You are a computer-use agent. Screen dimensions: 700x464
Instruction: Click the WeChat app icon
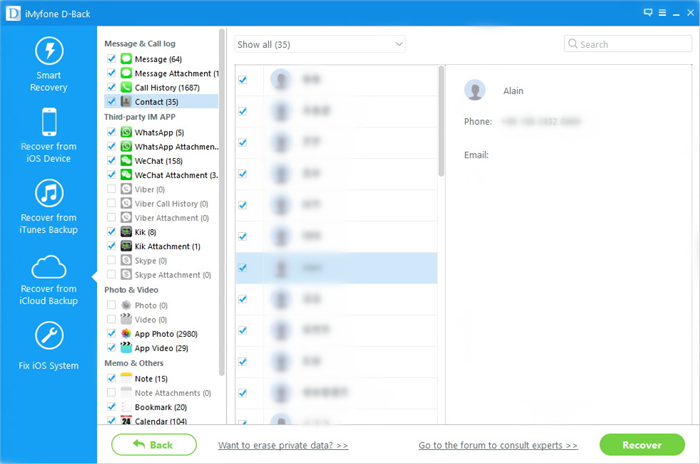pos(126,161)
